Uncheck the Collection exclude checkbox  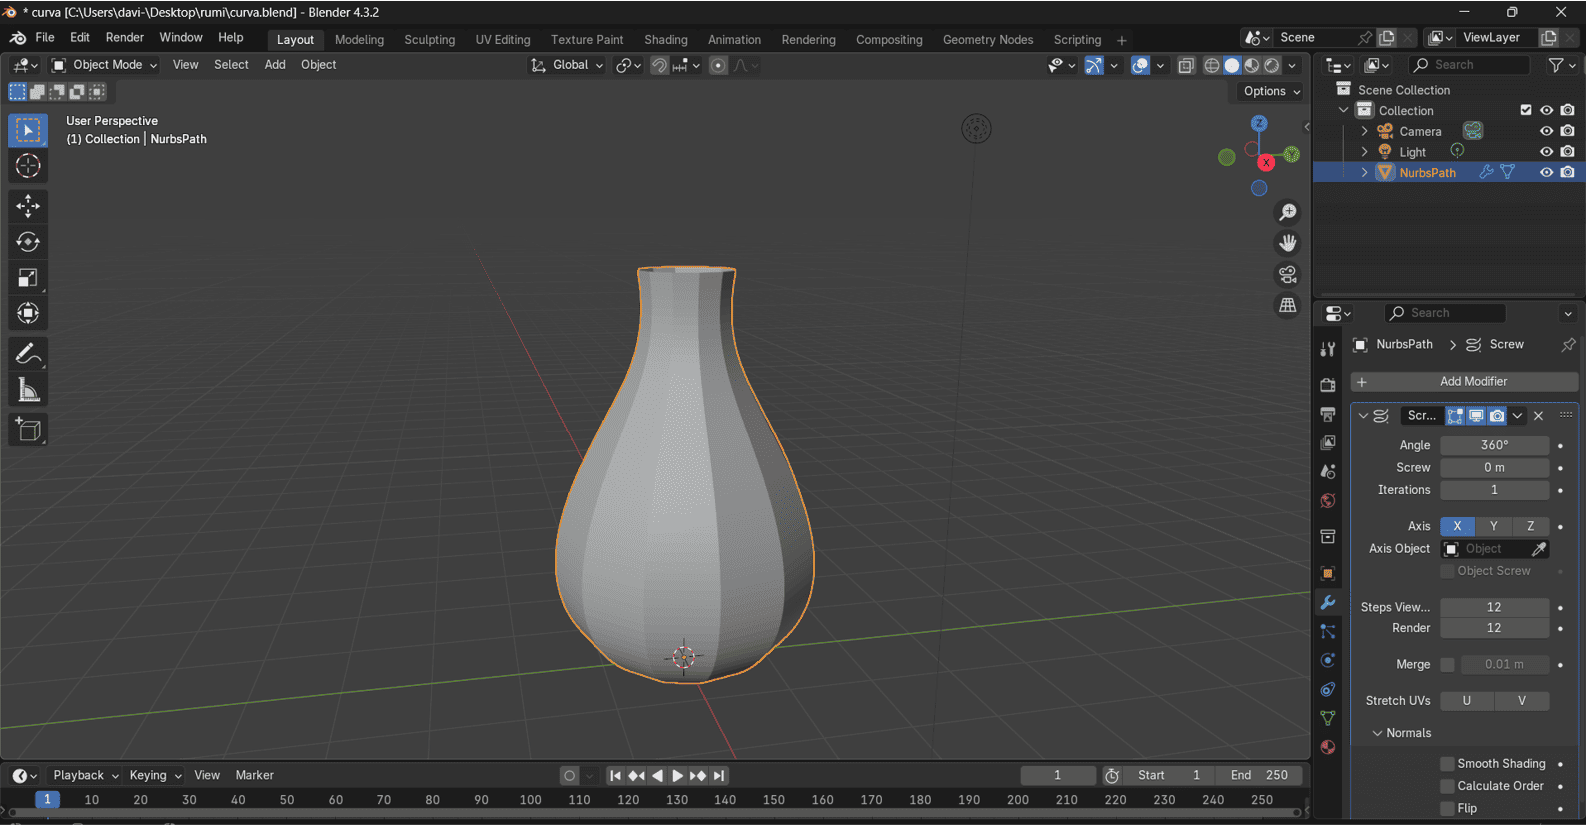pyautogui.click(x=1526, y=110)
